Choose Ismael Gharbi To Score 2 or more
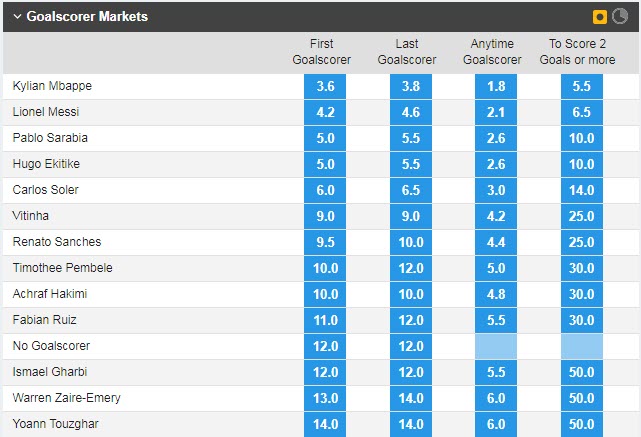Viewport: 641px width, 437px height. (582, 372)
